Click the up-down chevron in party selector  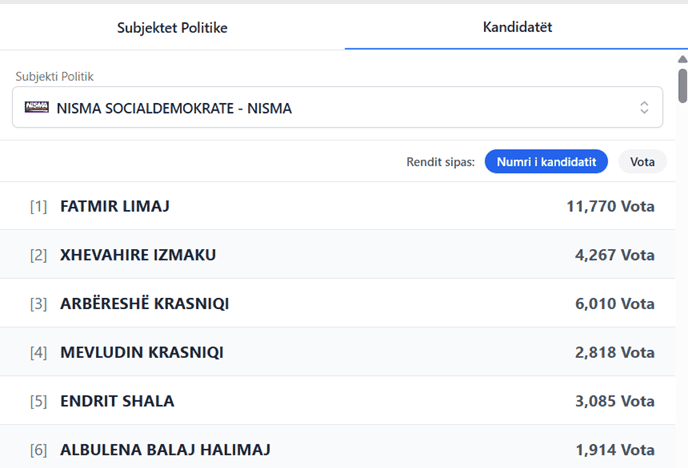click(644, 107)
